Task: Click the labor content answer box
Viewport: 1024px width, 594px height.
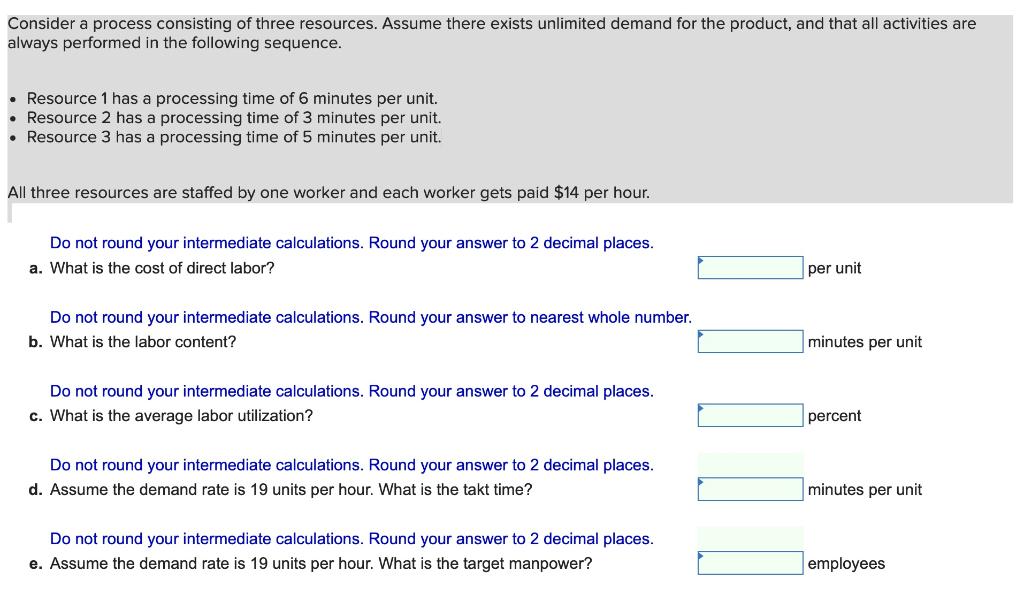Action: click(x=752, y=341)
